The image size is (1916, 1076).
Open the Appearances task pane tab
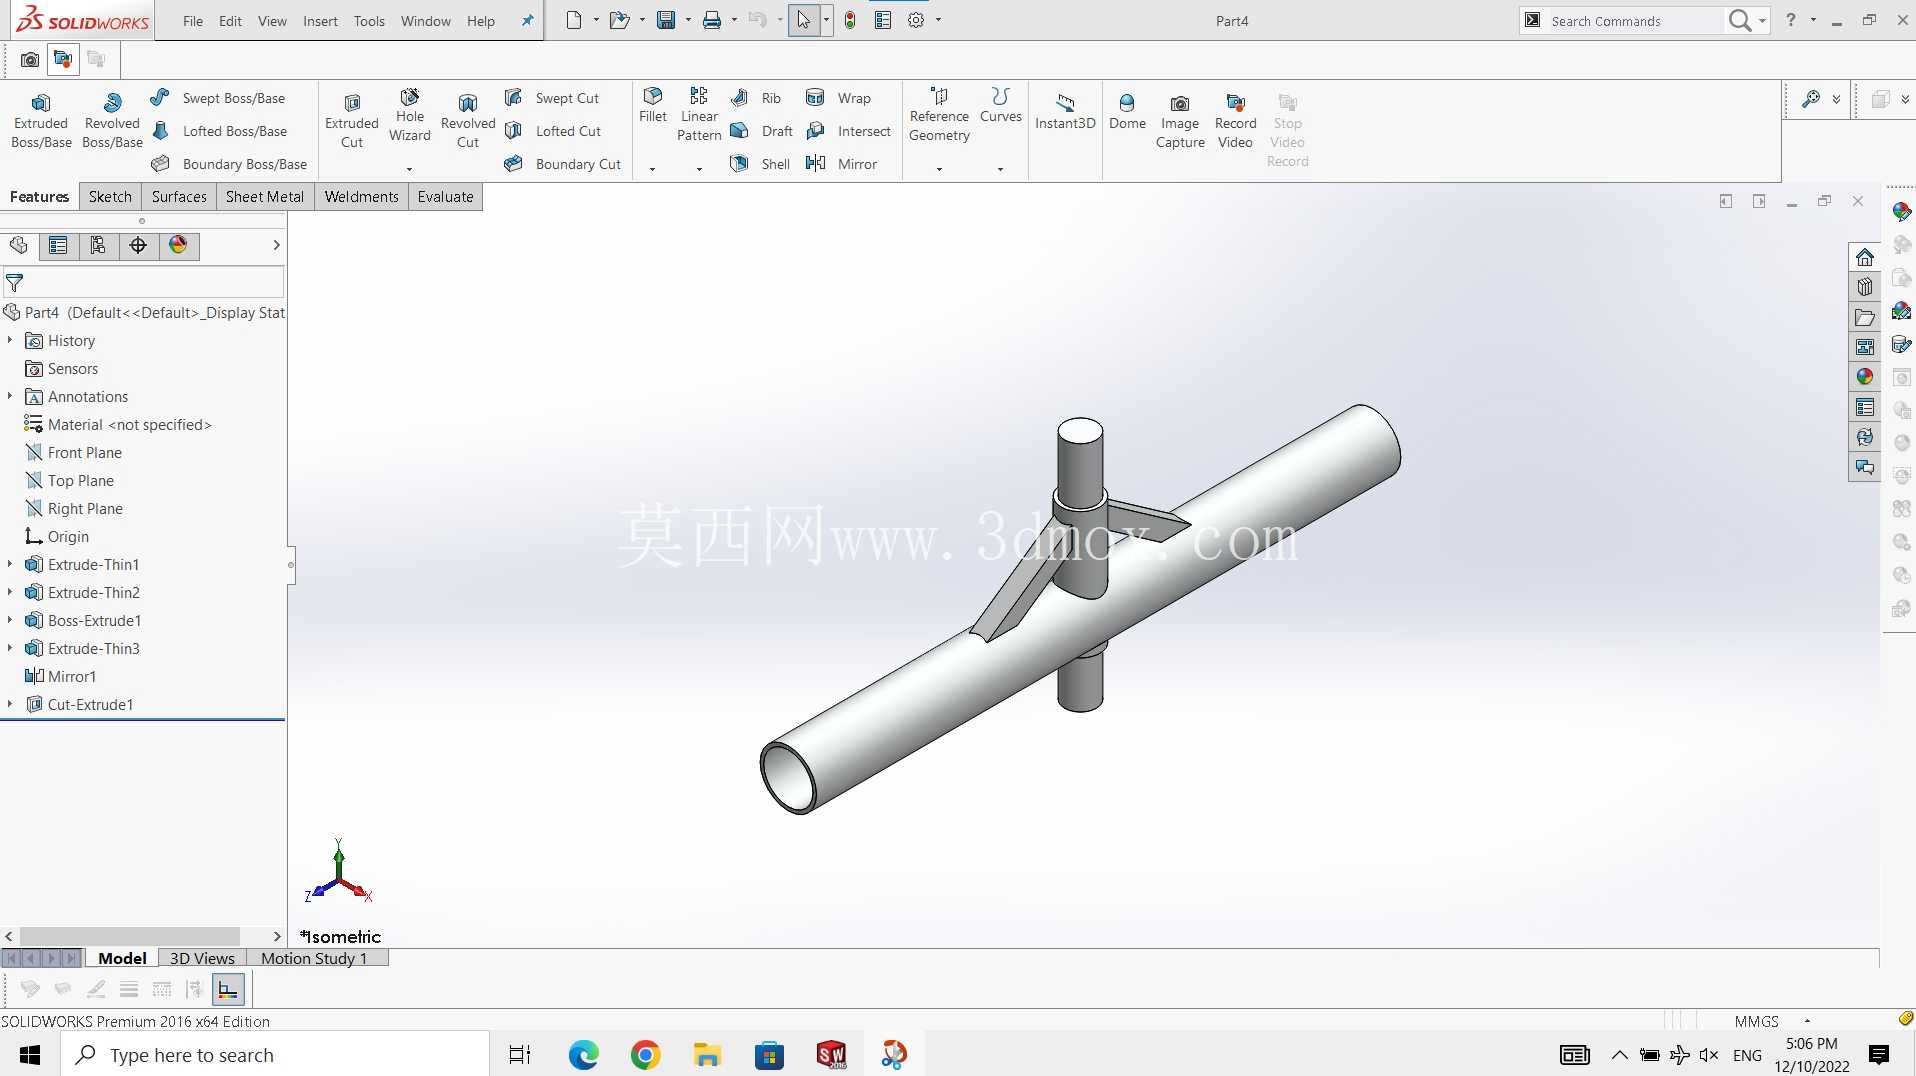(1864, 377)
